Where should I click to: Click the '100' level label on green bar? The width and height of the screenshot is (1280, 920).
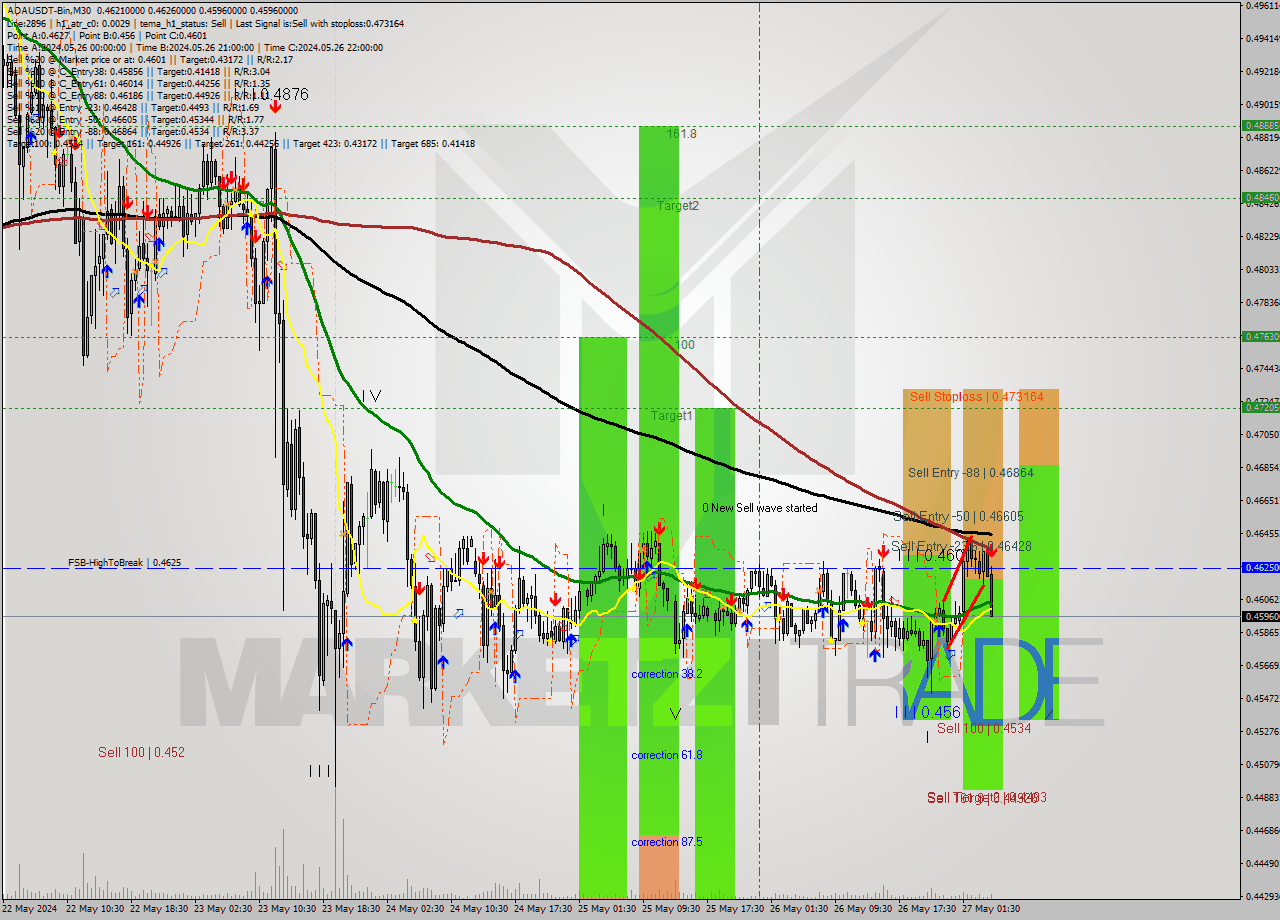[684, 345]
